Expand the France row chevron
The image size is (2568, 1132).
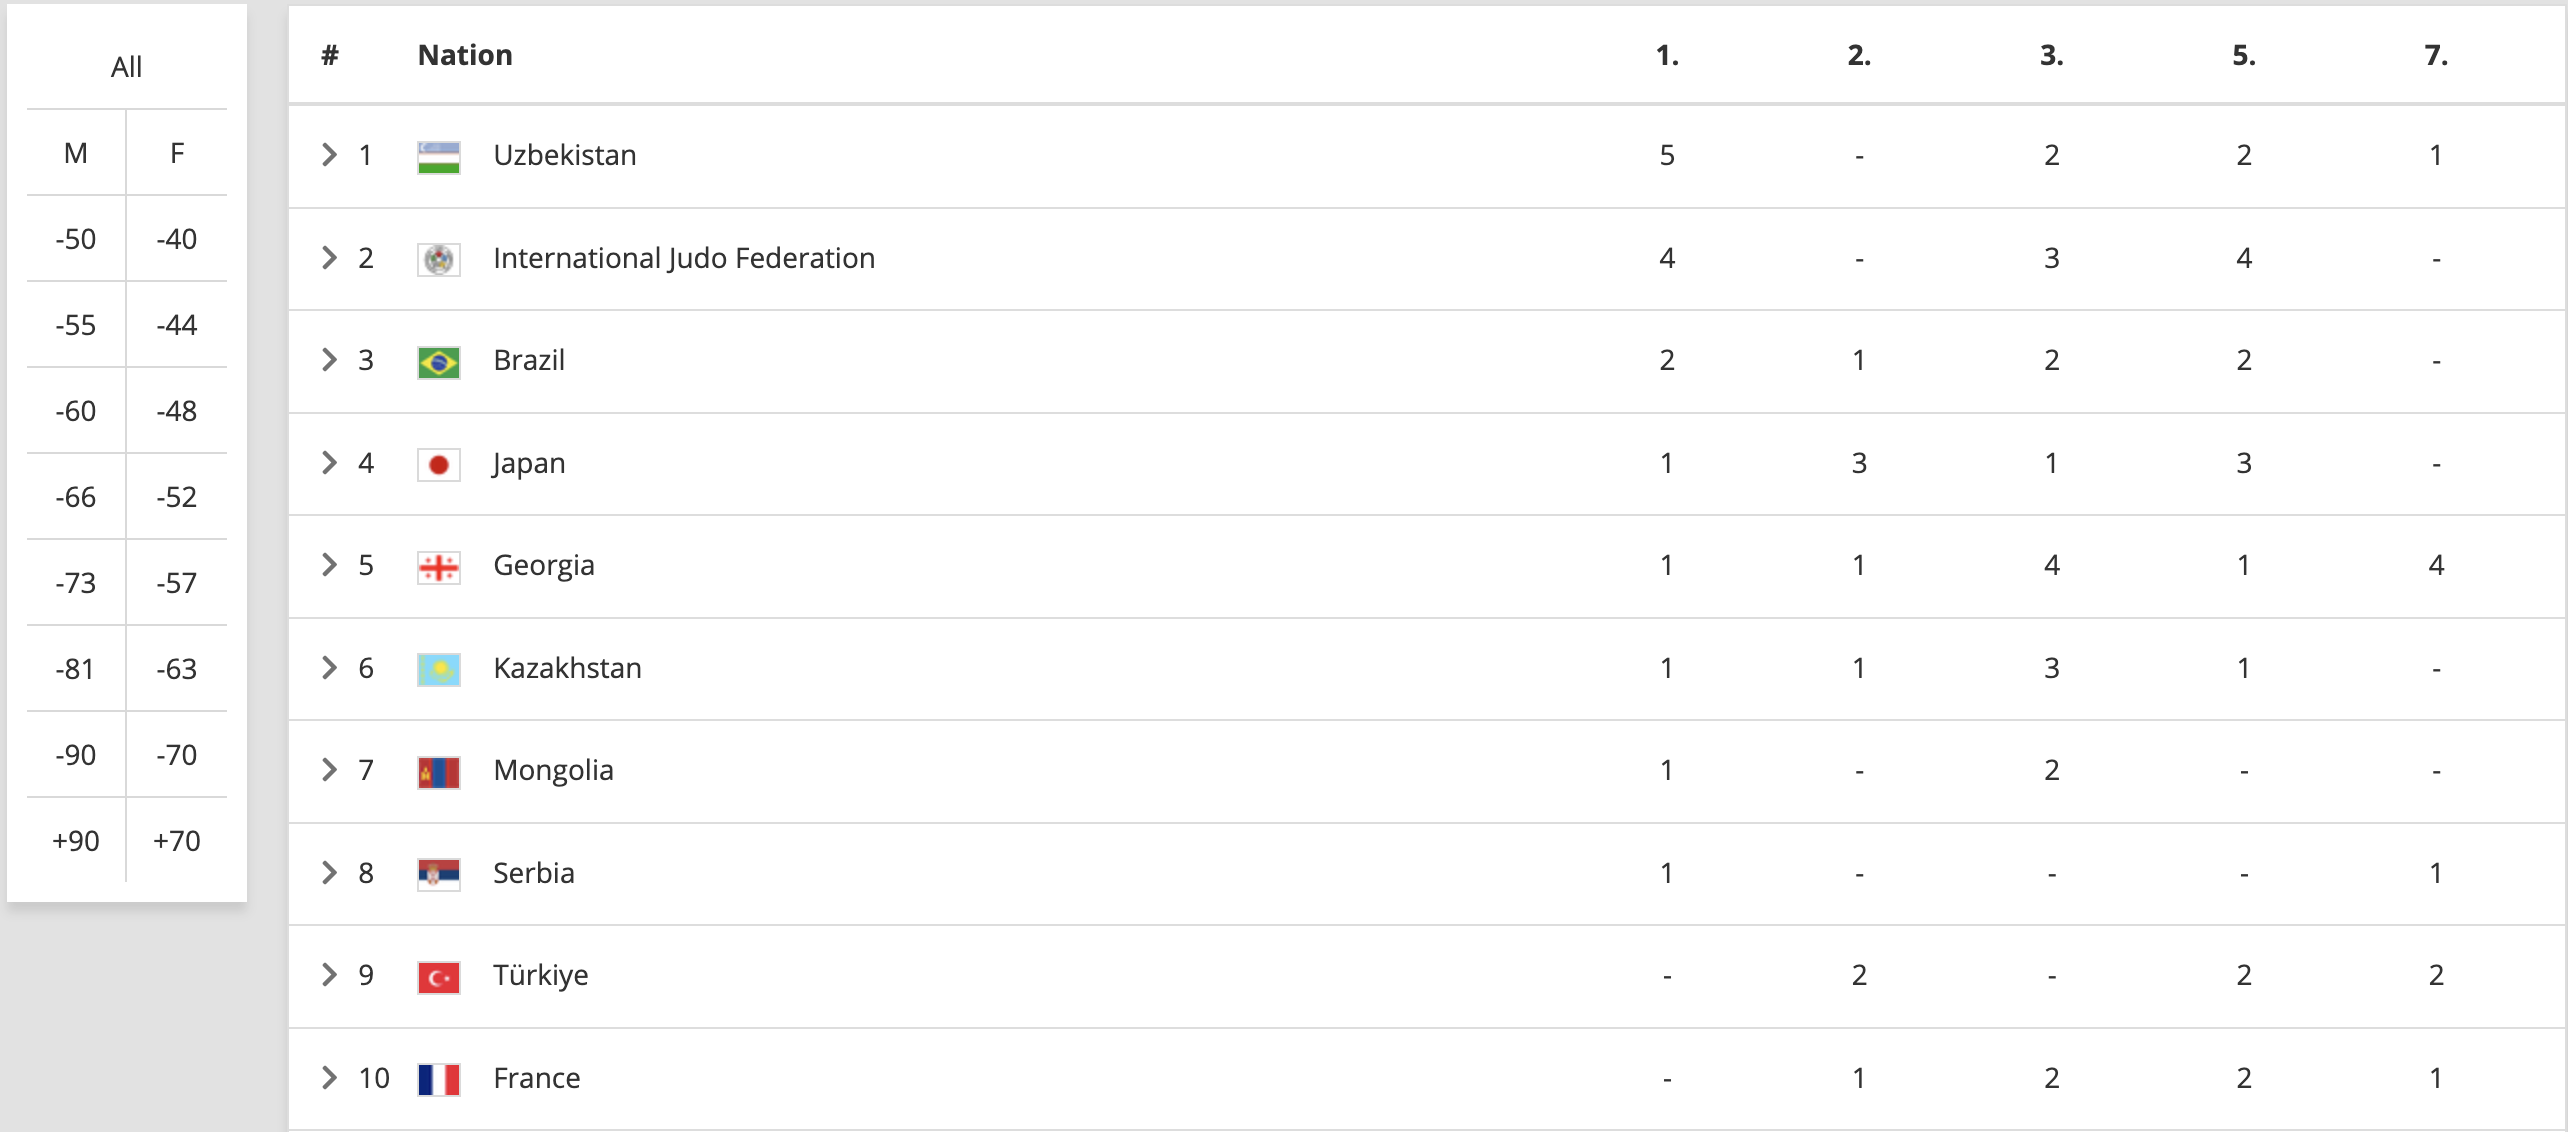[329, 1078]
